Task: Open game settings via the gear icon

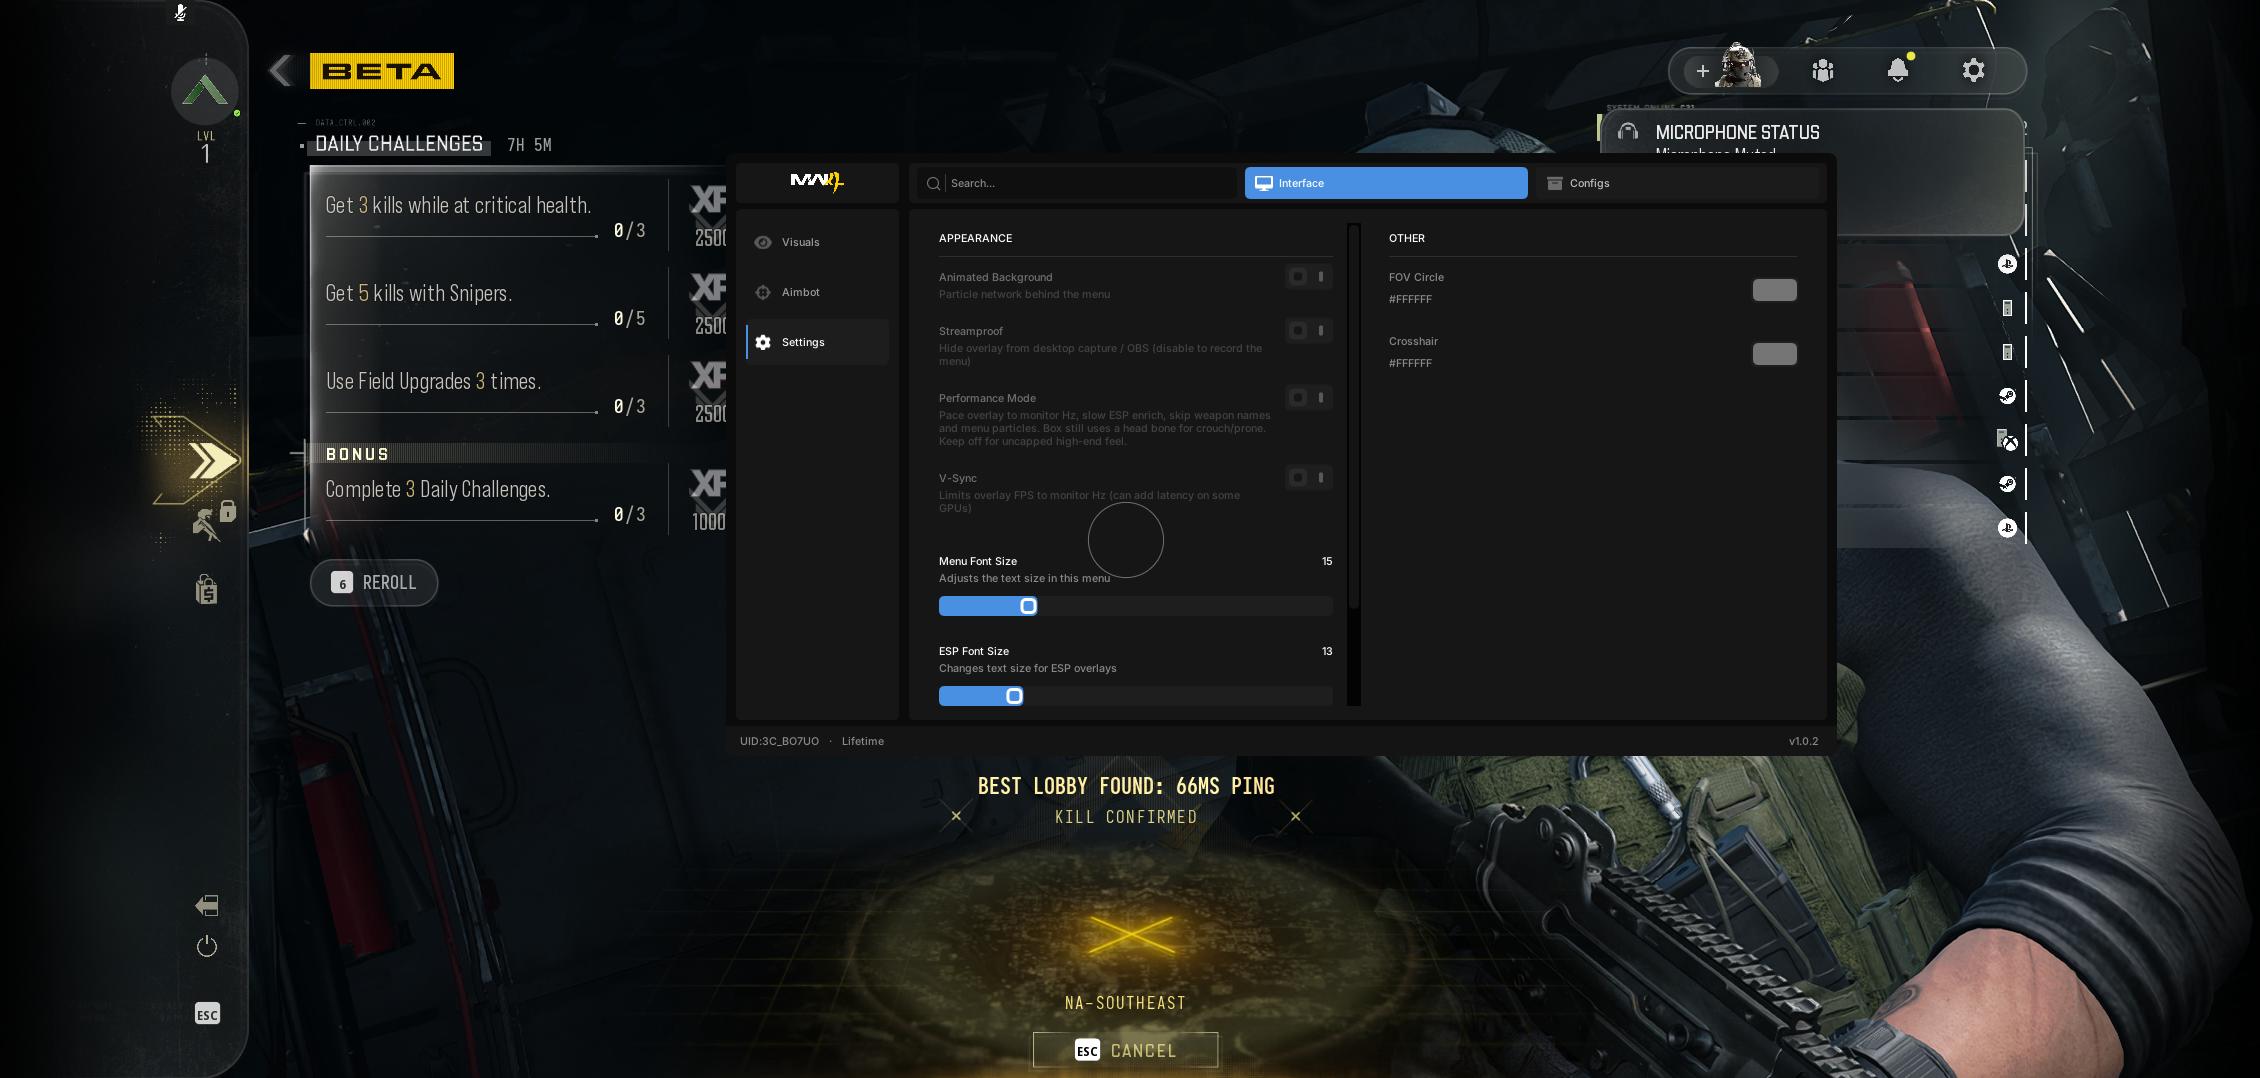Action: (1973, 70)
